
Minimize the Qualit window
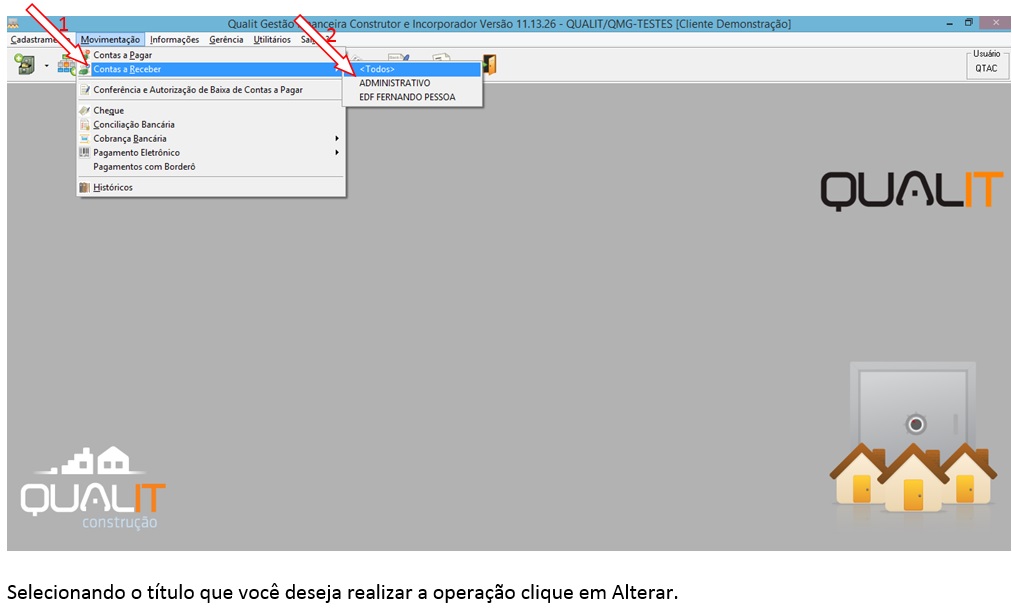tap(949, 23)
